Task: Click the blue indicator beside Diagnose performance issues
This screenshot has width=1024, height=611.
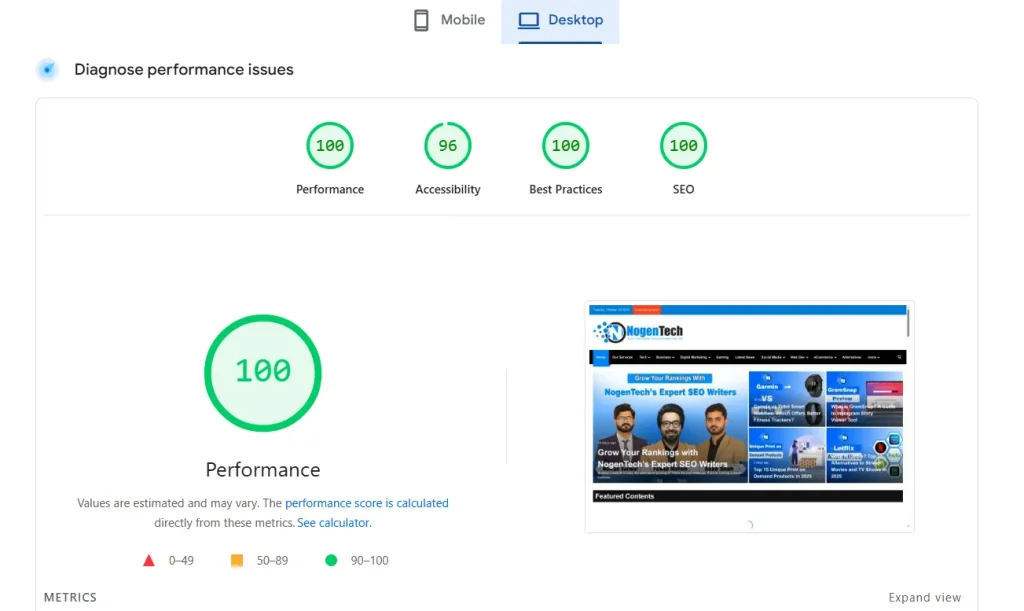Action: pos(47,68)
